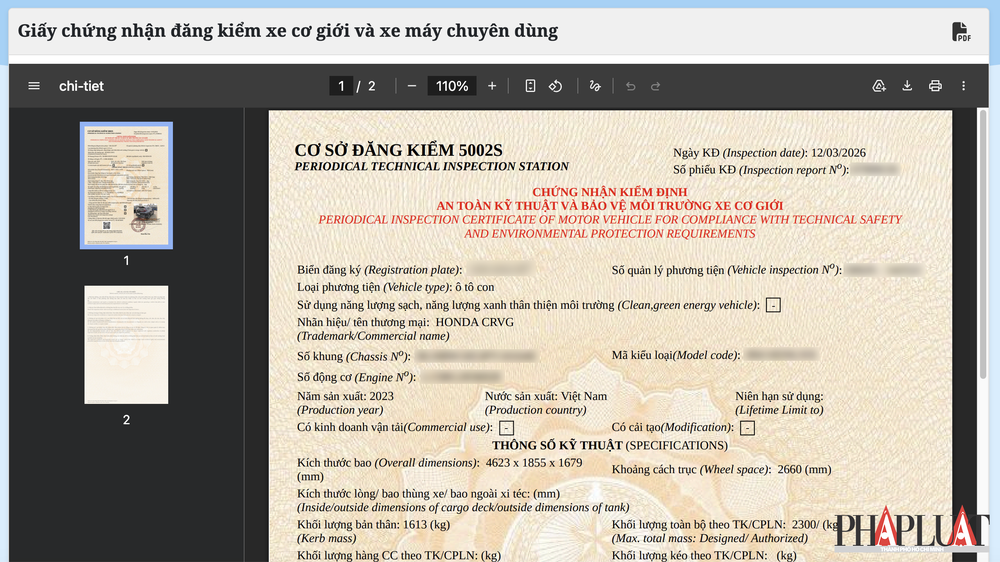Toggle the Modification checkbox
Image resolution: width=1000 pixels, height=562 pixels.
[x=747, y=428]
